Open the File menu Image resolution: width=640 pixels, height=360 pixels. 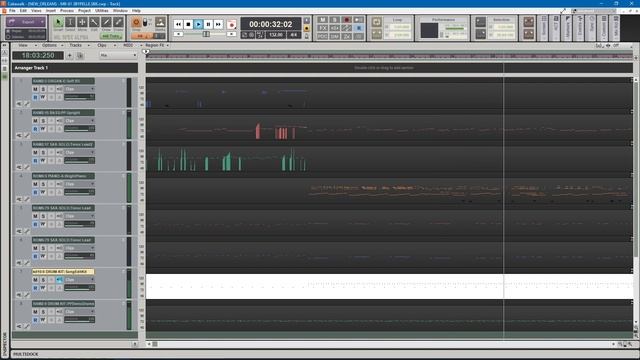click(x=12, y=11)
